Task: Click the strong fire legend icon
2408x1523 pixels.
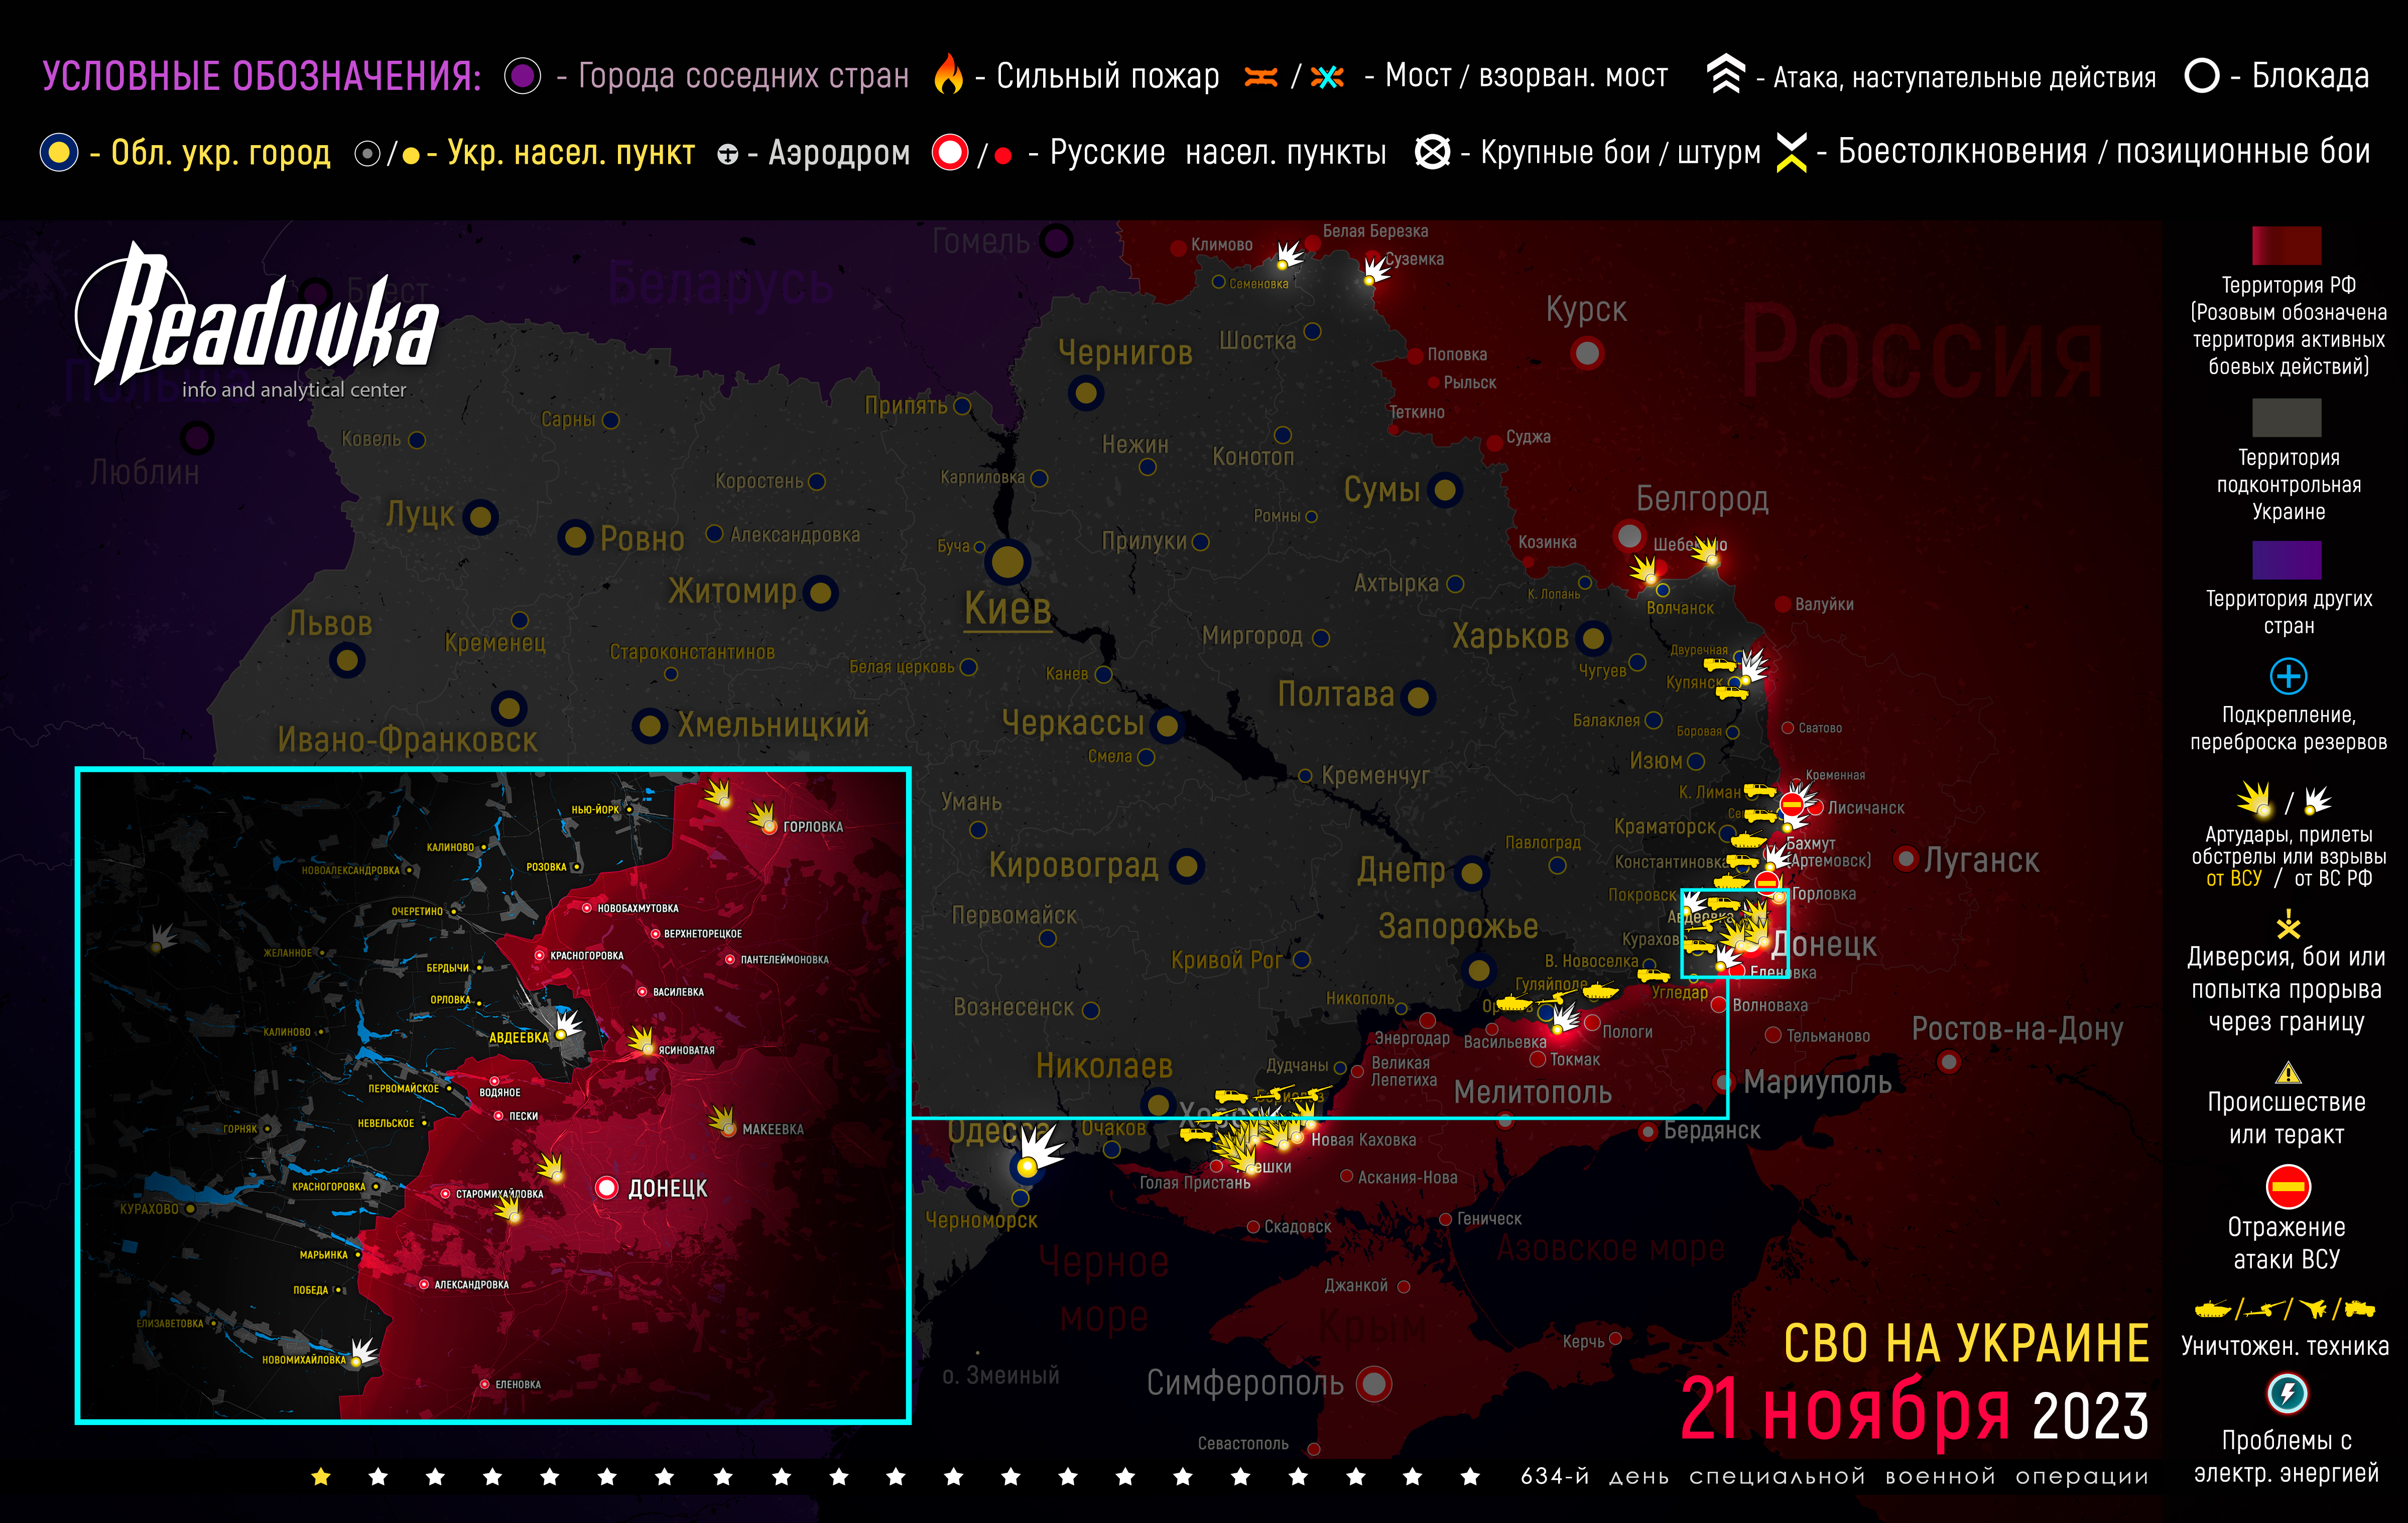Action: coord(948,75)
